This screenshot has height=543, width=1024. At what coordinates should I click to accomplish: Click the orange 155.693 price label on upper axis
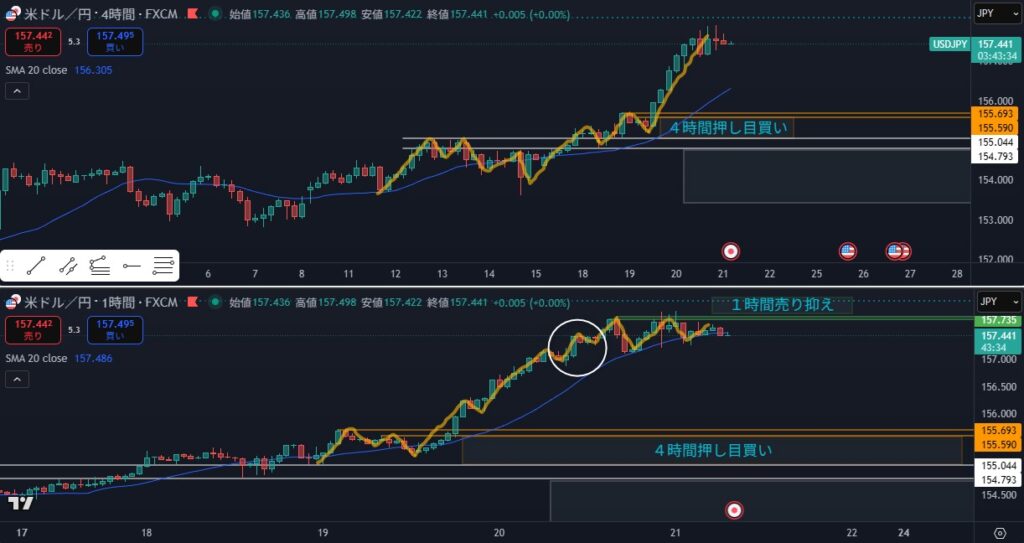997,116
